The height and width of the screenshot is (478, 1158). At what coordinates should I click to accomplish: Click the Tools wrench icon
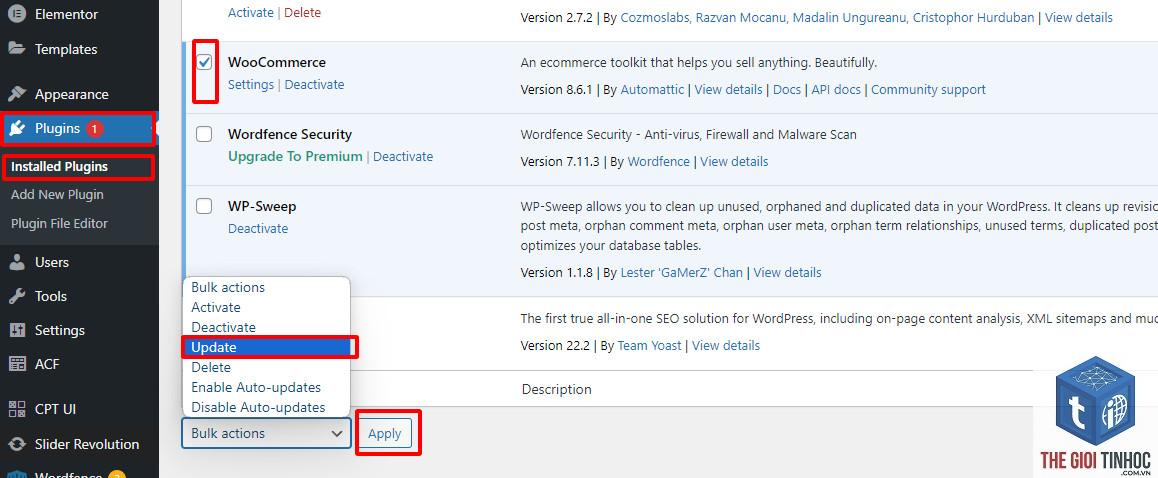(x=16, y=296)
